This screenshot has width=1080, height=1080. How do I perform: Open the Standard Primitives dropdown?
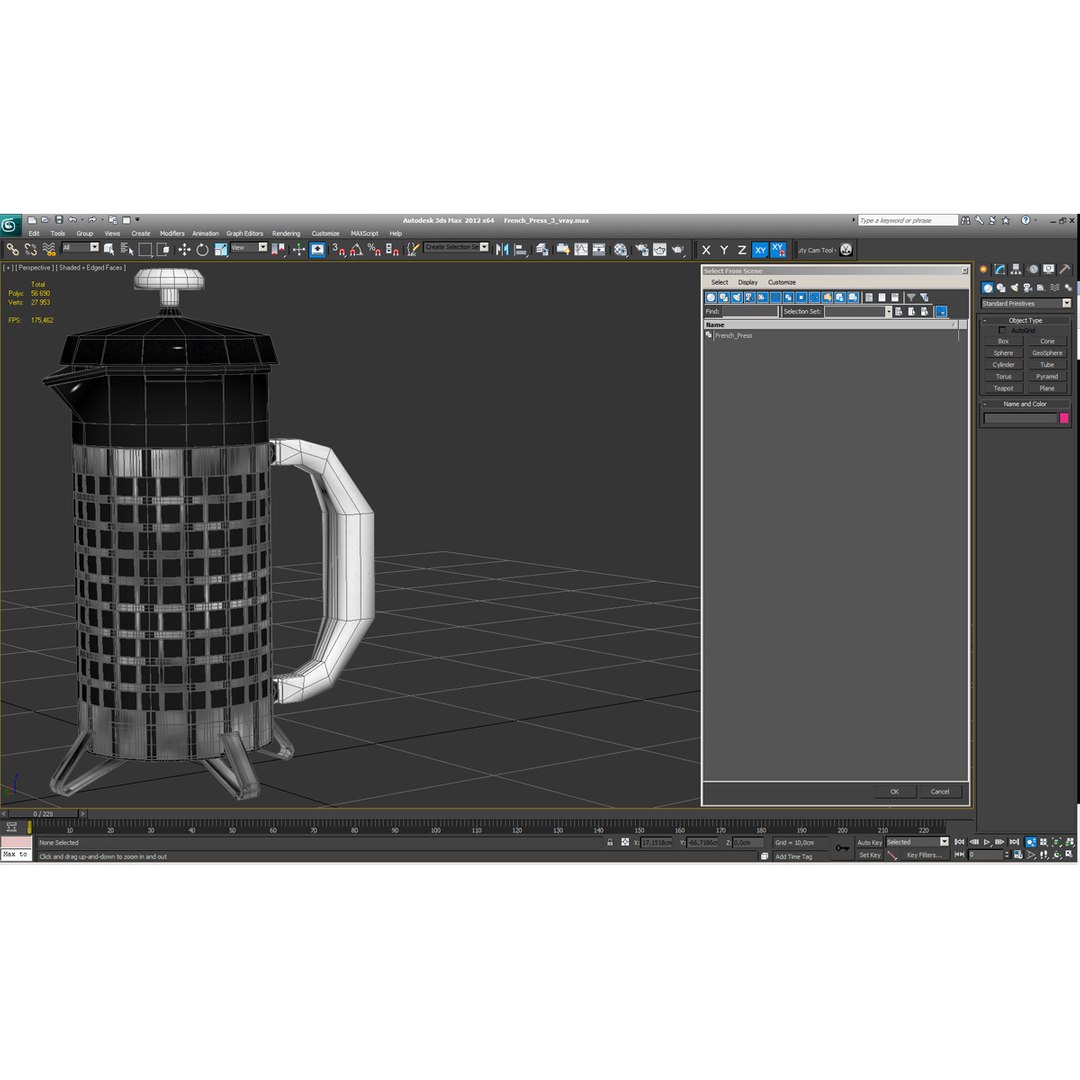pos(1026,304)
